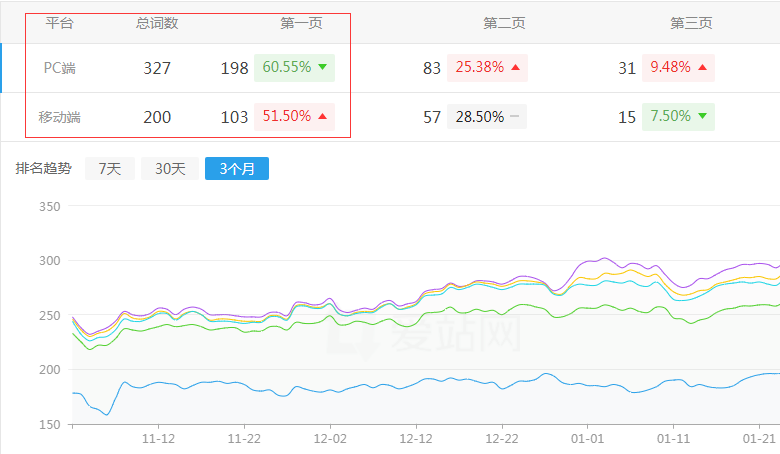The width and height of the screenshot is (780, 454).
Task: Click PC端 first-page count 198
Action: point(234,69)
